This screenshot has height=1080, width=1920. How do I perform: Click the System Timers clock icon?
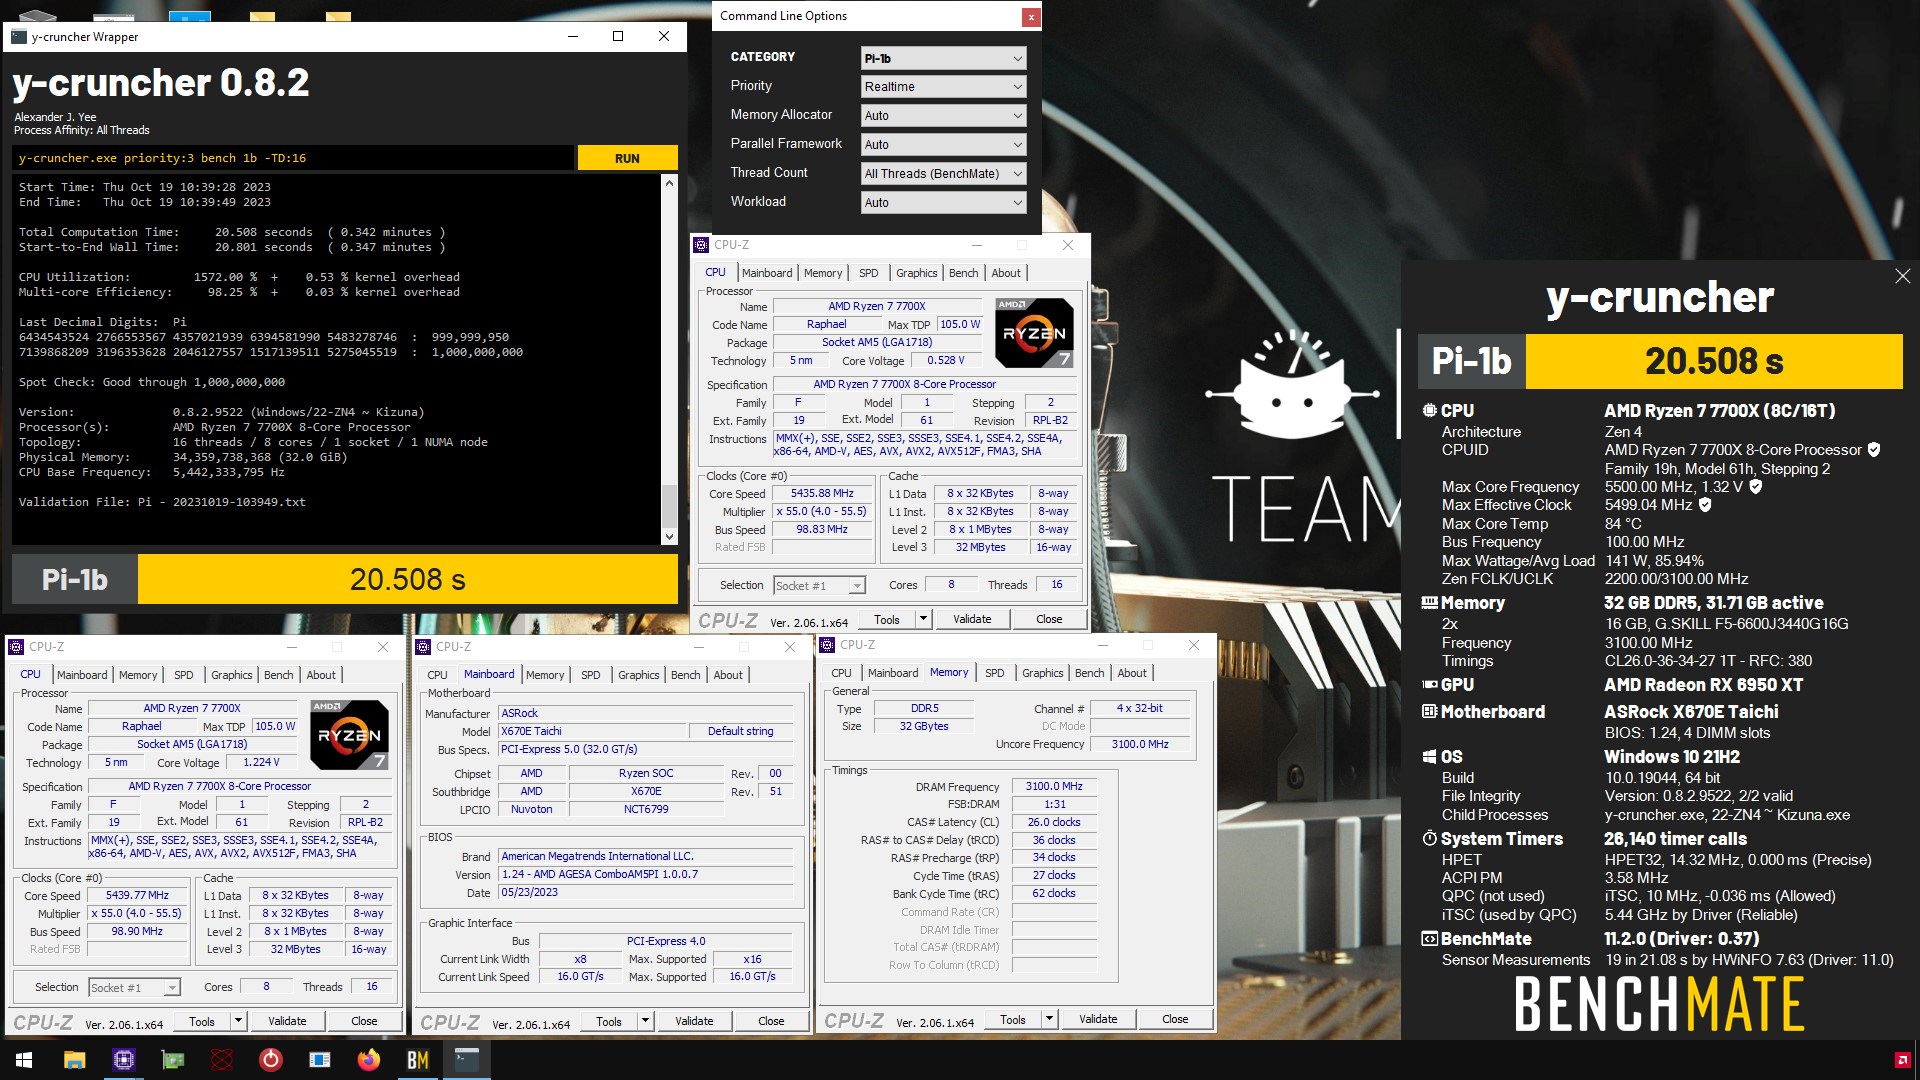tap(1430, 839)
